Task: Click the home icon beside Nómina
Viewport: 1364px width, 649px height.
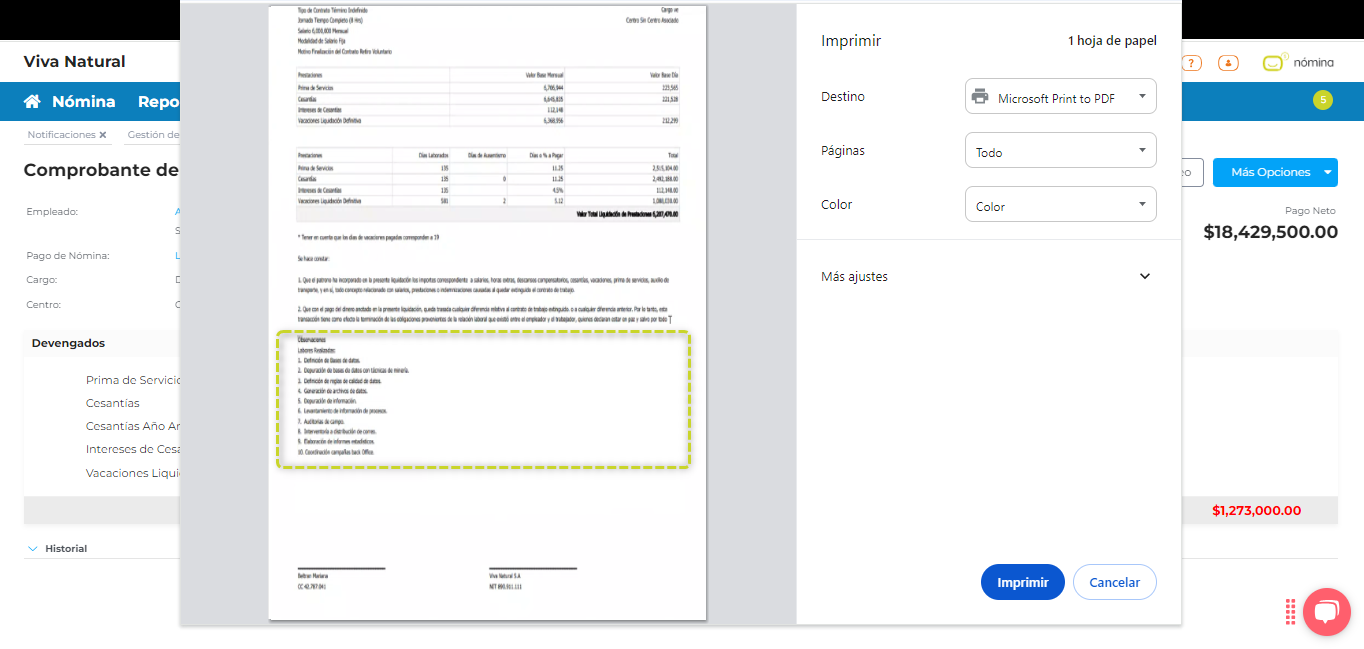Action: [32, 101]
